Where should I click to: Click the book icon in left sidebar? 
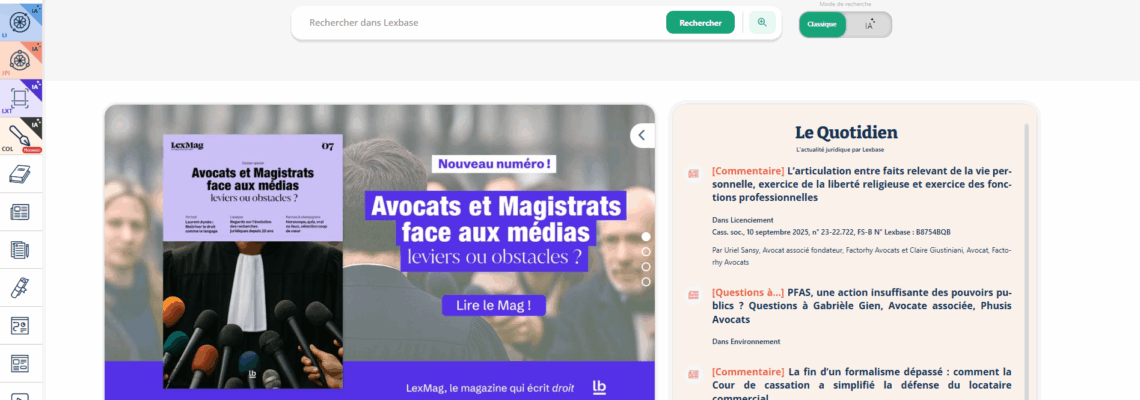point(20,174)
